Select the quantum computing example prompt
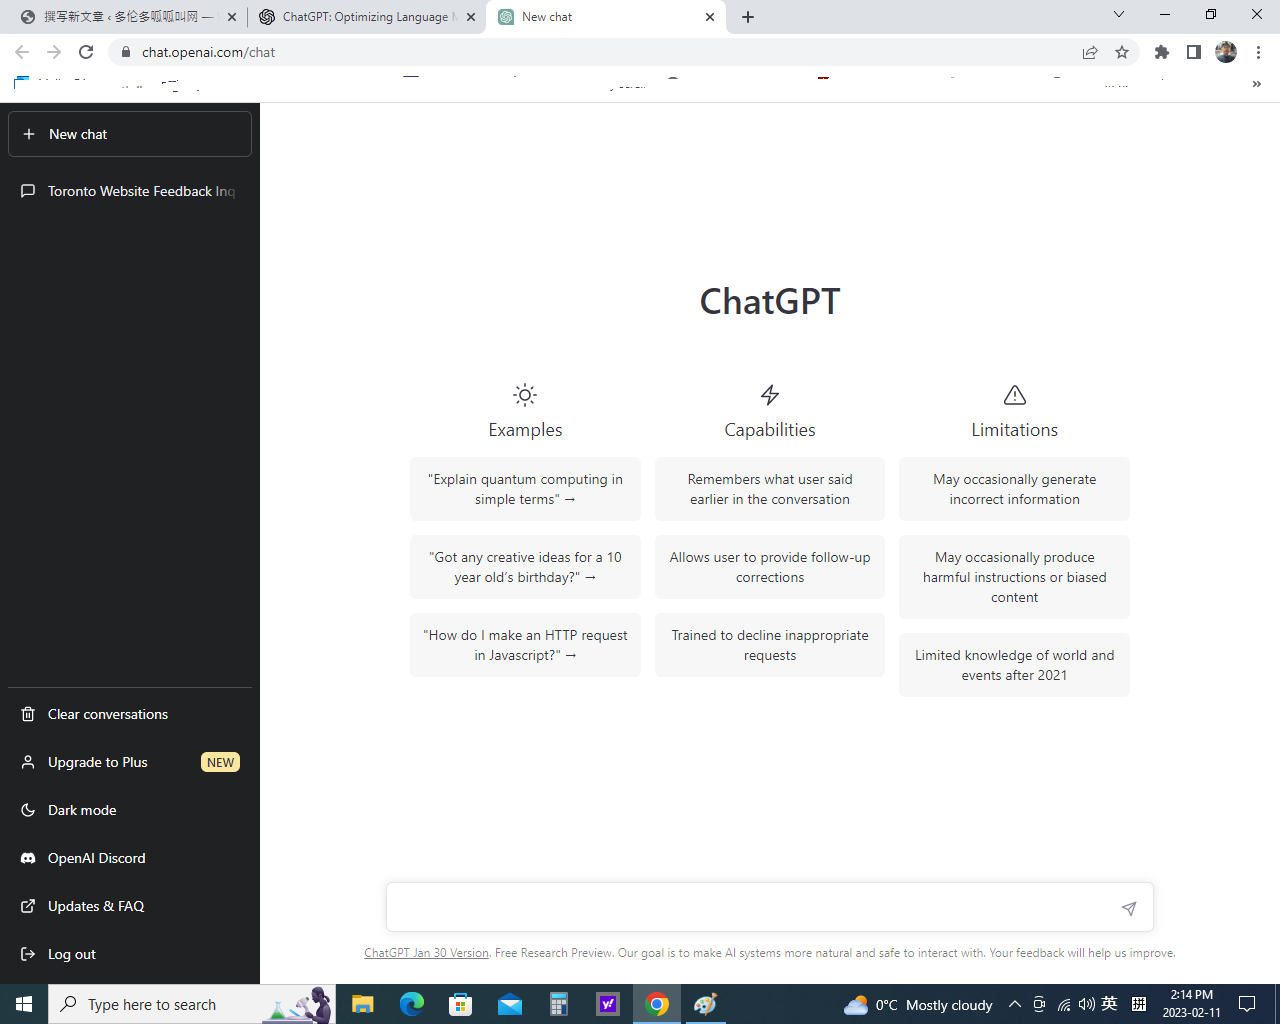 [525, 489]
